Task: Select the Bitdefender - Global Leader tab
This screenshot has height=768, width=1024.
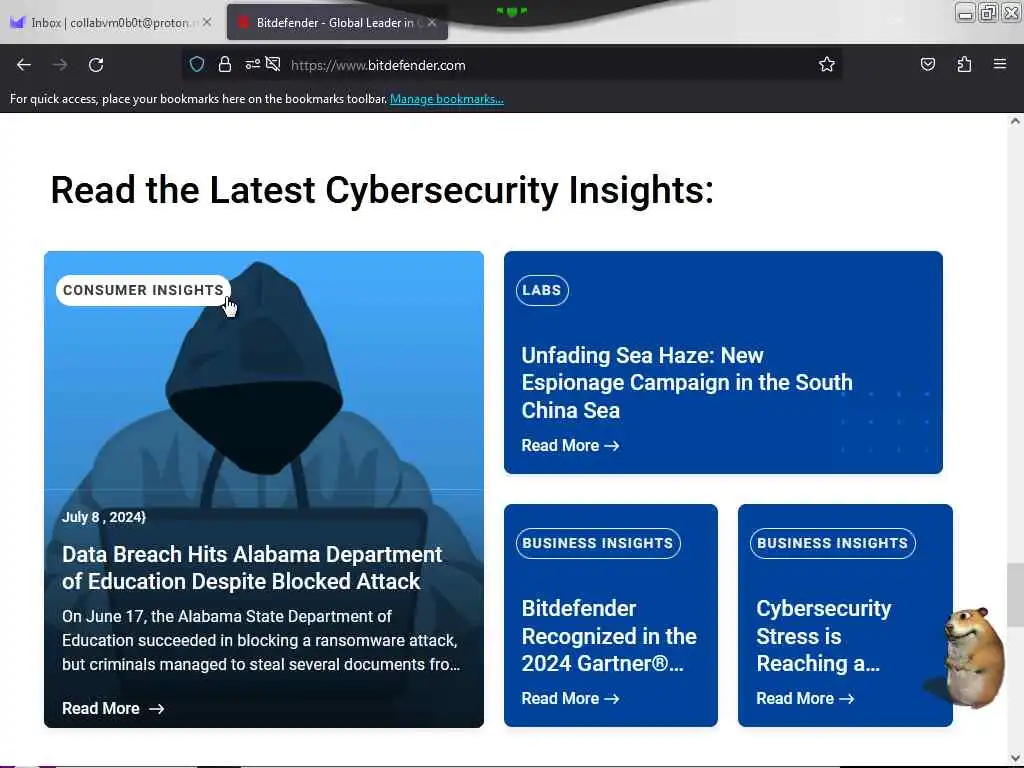Action: 337,22
